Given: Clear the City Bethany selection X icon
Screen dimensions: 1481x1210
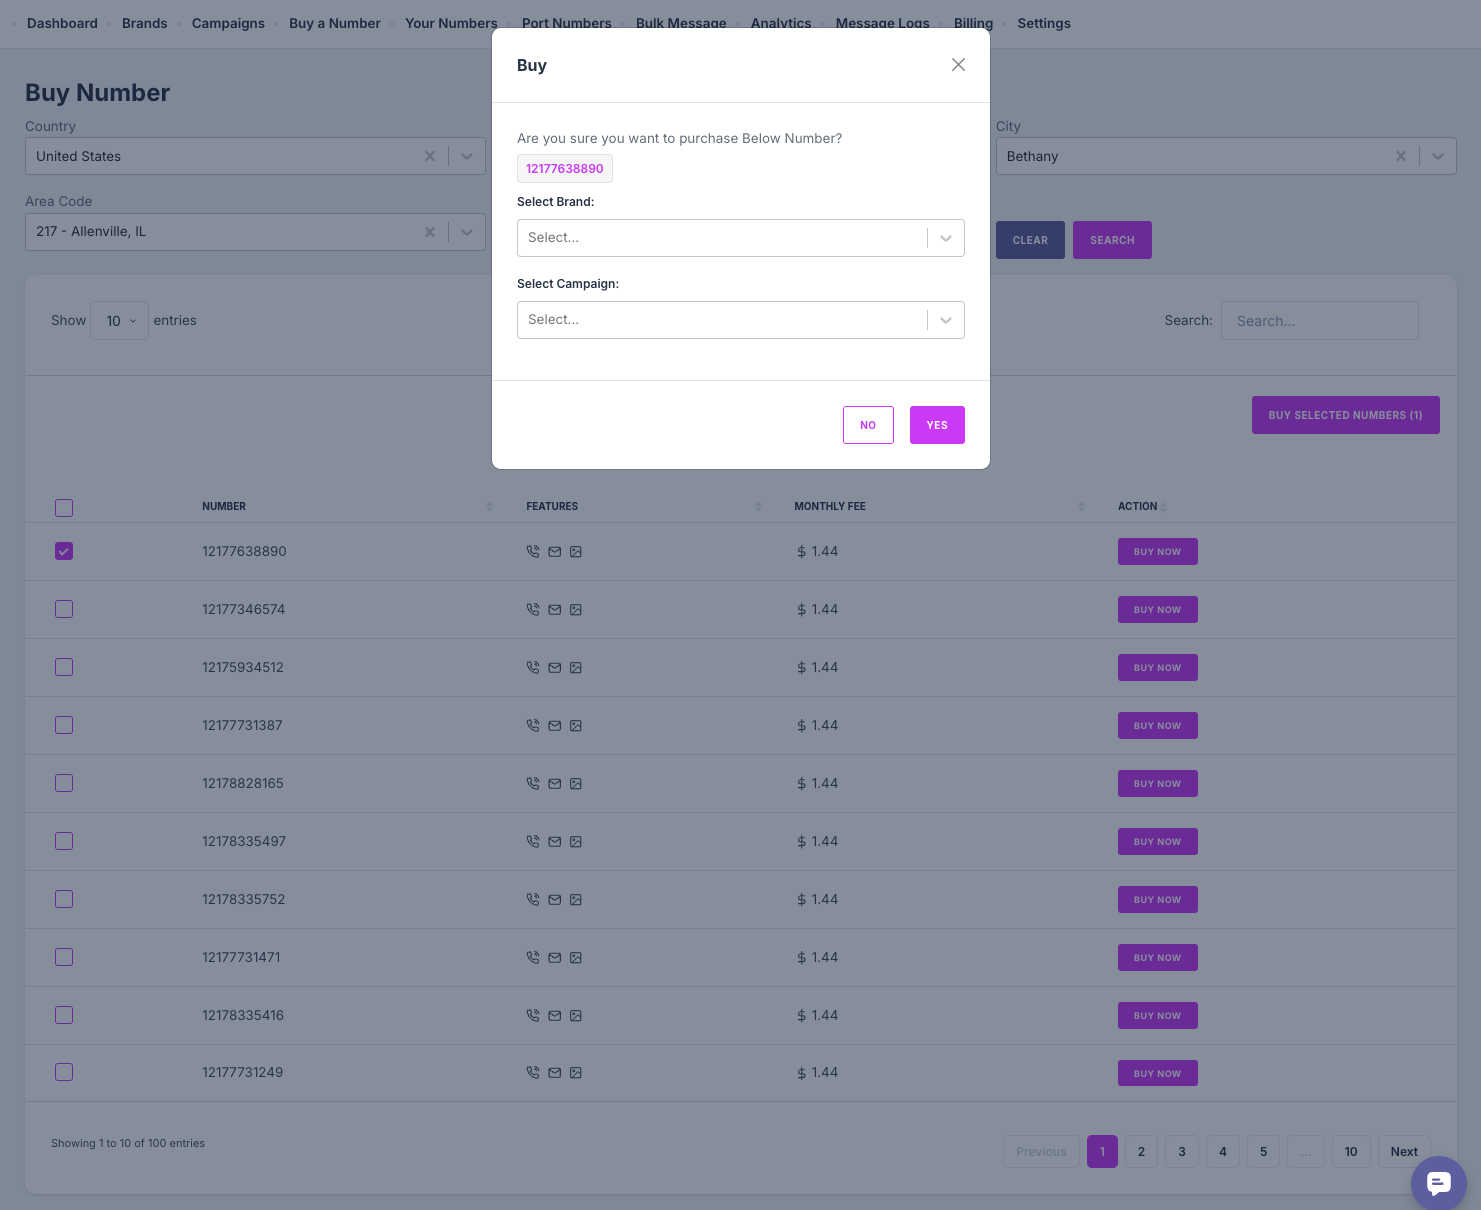Looking at the screenshot, I should (1400, 156).
